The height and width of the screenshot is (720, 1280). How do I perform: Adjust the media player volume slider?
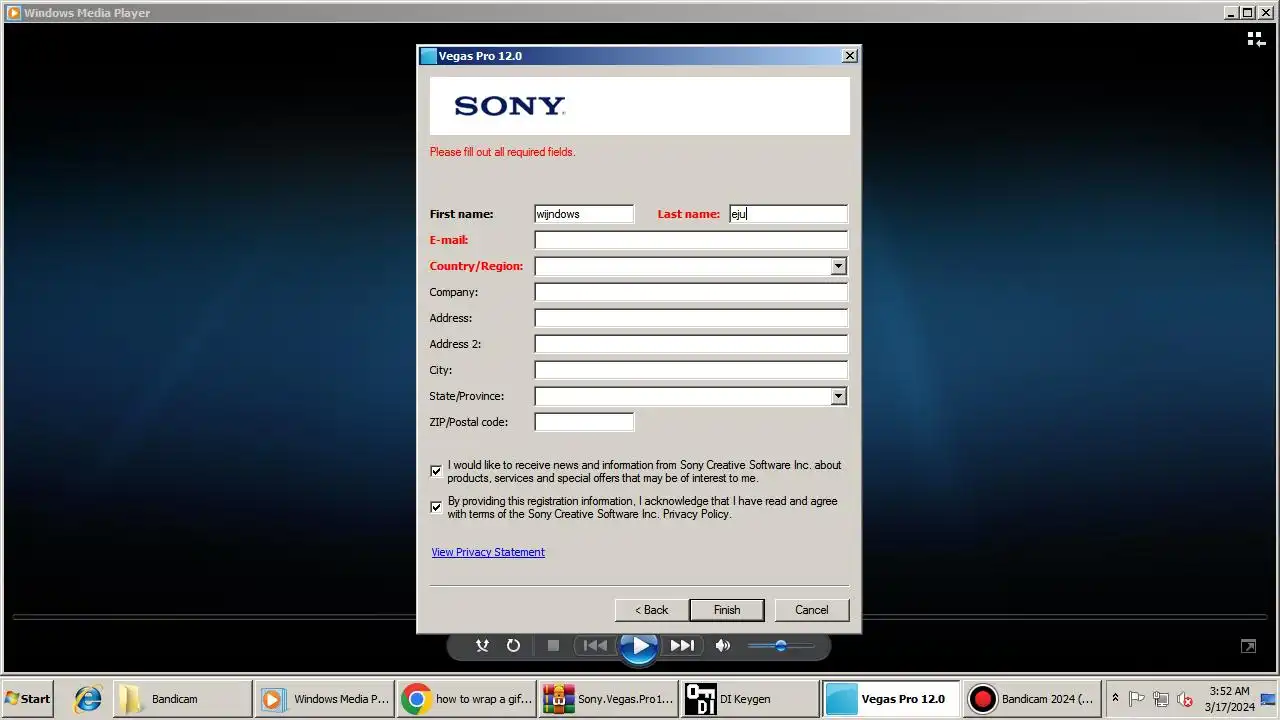click(x=781, y=646)
